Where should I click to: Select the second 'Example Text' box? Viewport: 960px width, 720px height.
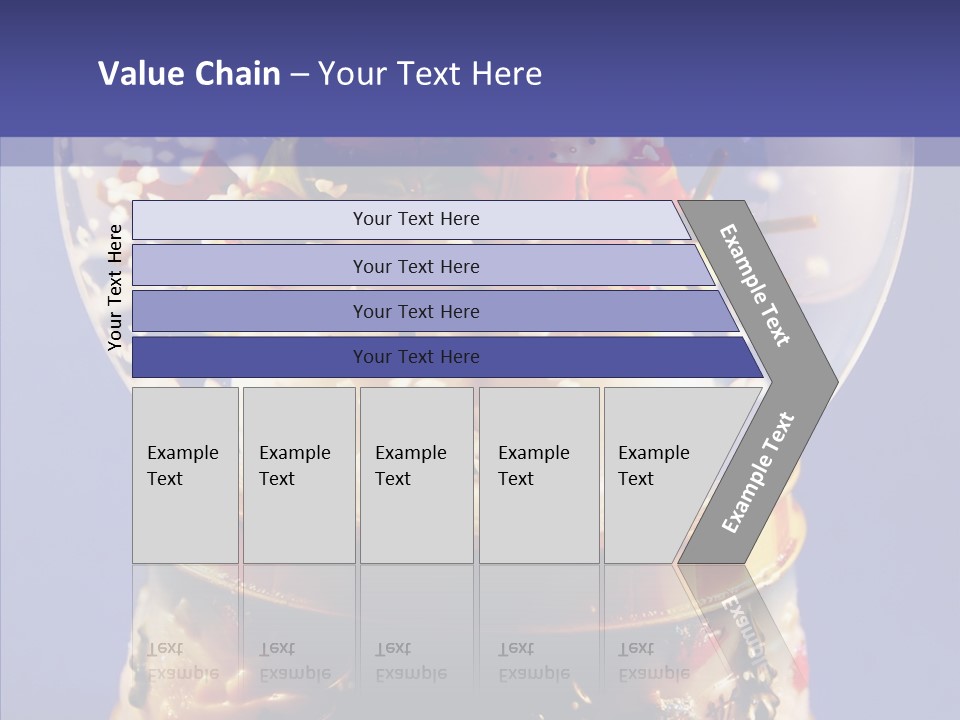(x=298, y=475)
